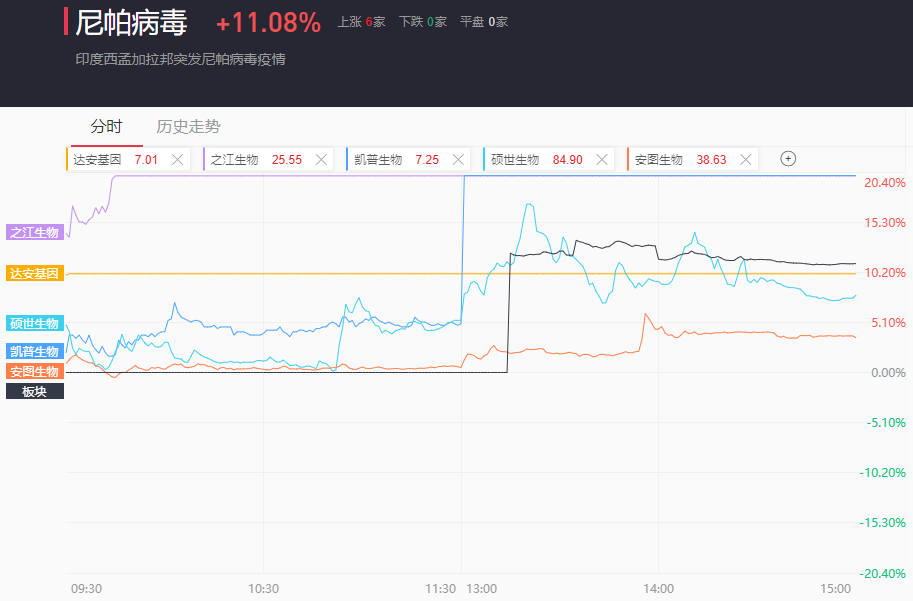The image size is (913, 601).
Task: Open the 历史走势 tab
Action: click(x=188, y=127)
